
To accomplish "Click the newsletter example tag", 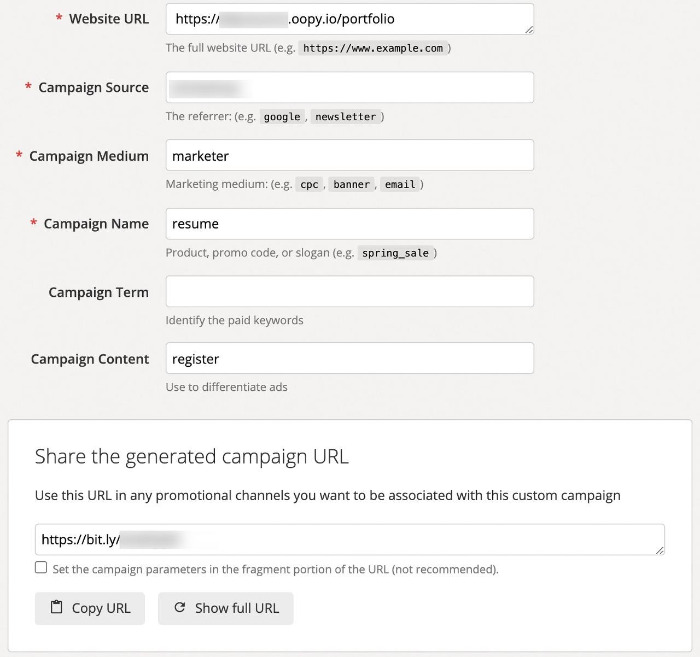I will tap(345, 117).
